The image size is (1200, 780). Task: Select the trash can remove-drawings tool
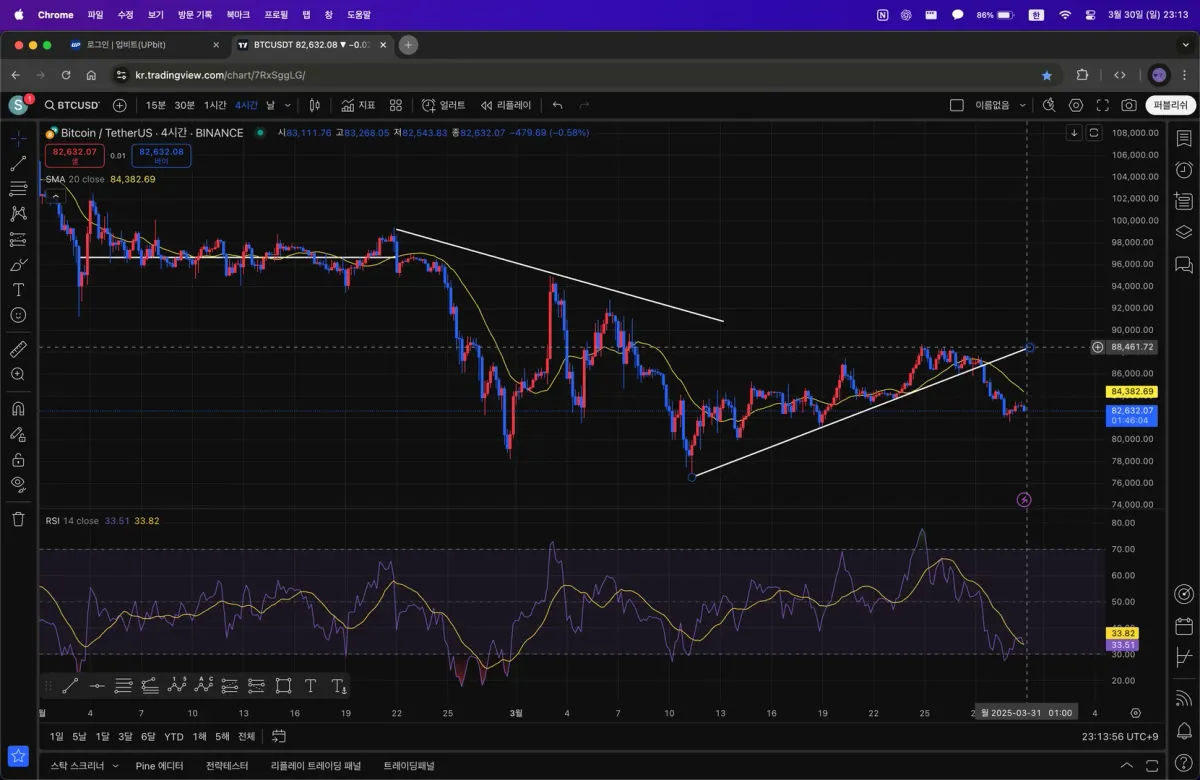pyautogui.click(x=18, y=518)
